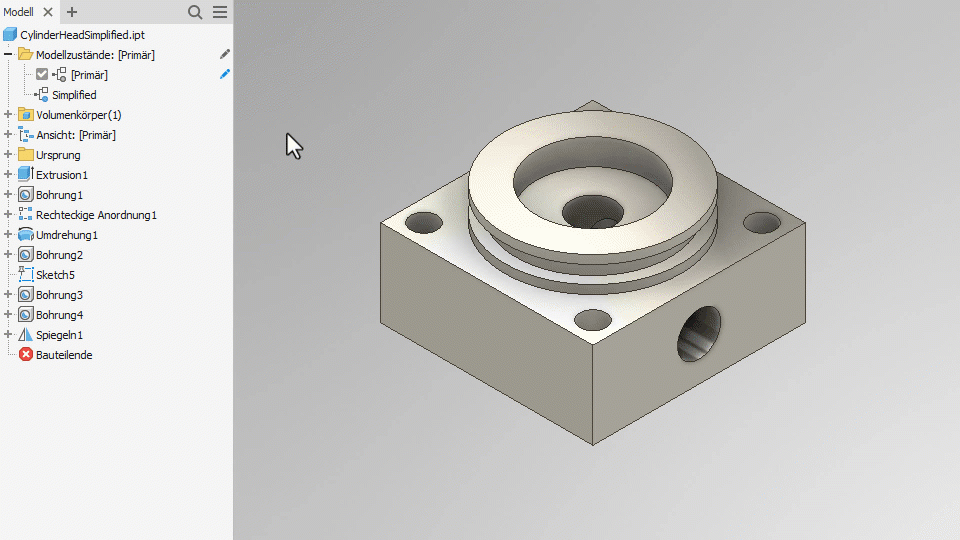
Task: Select the Bohrung3 label
Action: [x=59, y=295]
